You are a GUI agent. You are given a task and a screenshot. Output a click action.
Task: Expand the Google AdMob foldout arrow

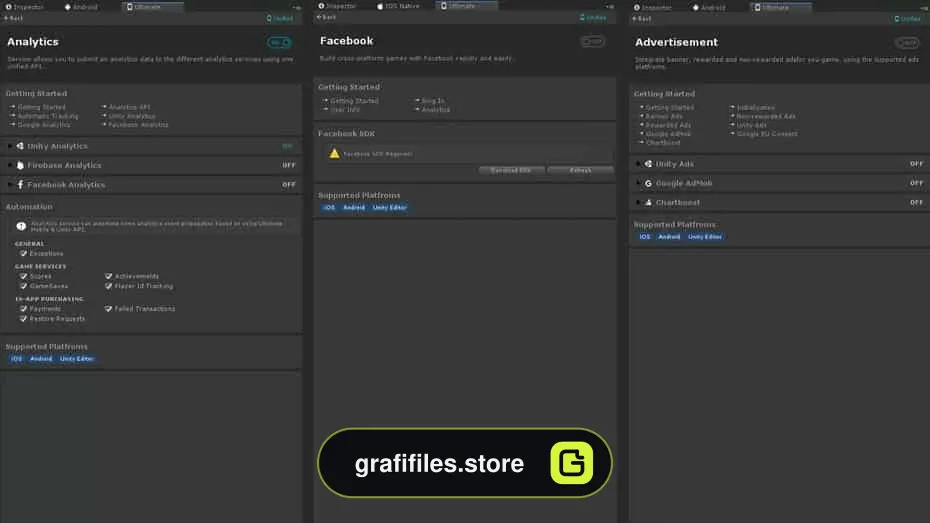click(638, 183)
